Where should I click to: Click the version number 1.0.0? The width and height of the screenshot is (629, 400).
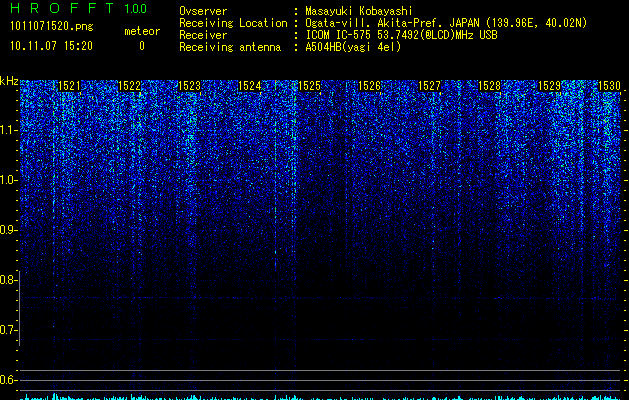click(x=136, y=9)
